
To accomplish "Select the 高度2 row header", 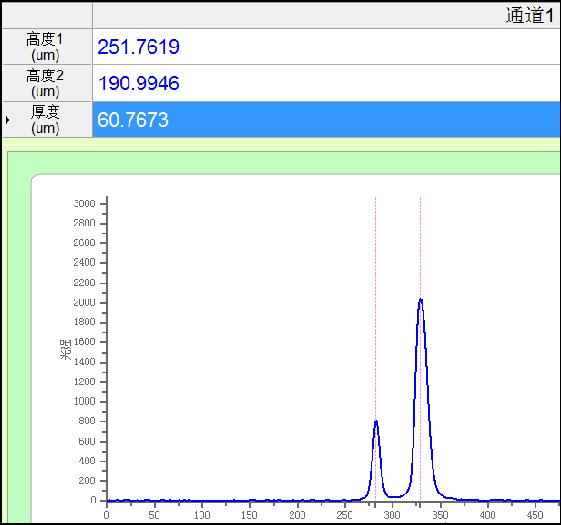I will coord(47,83).
